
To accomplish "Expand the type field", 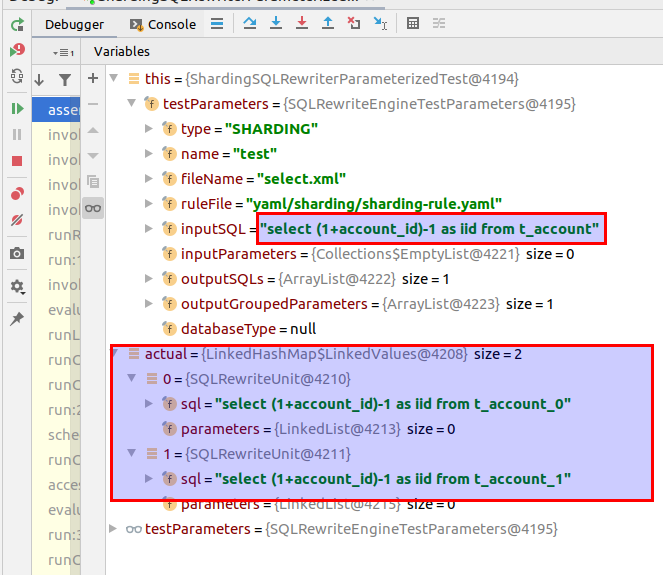I will pos(148,128).
